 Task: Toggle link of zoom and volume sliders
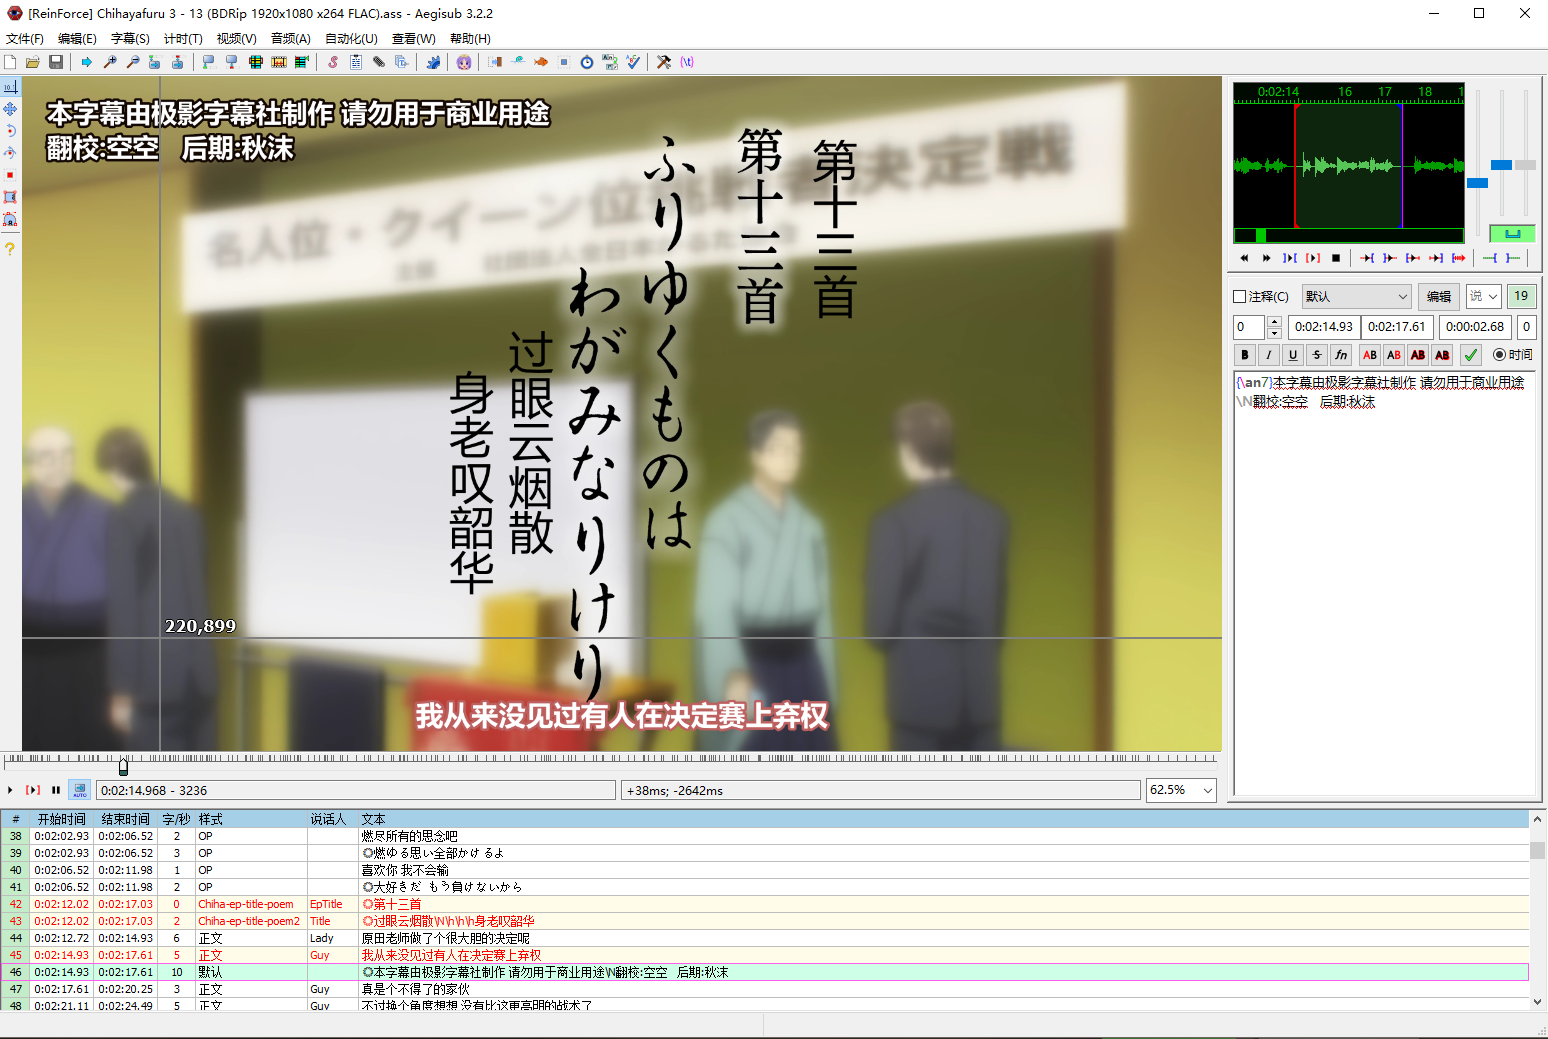(x=1512, y=234)
